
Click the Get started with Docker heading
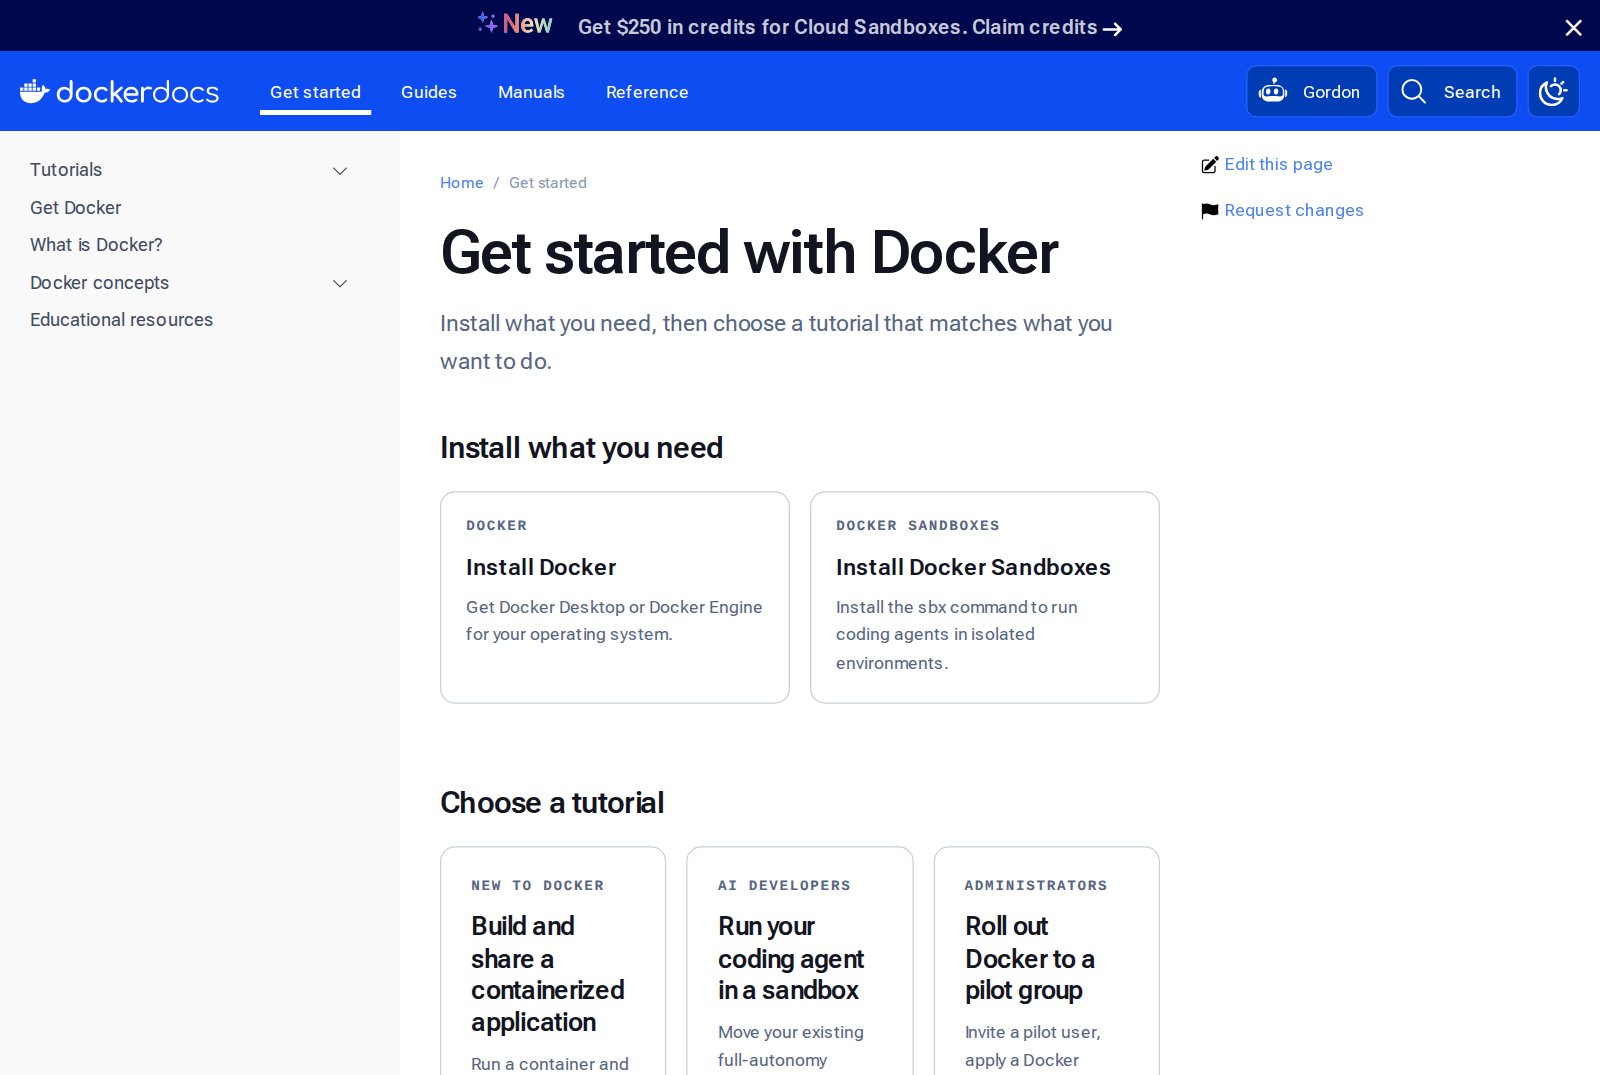coord(749,252)
